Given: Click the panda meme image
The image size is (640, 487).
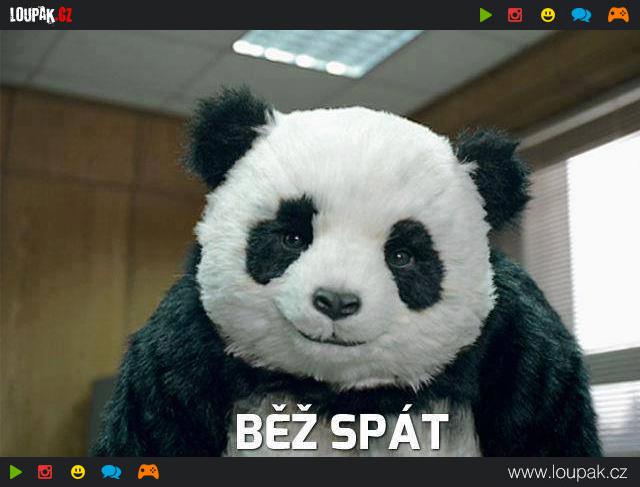Looking at the screenshot, I should [320, 243].
